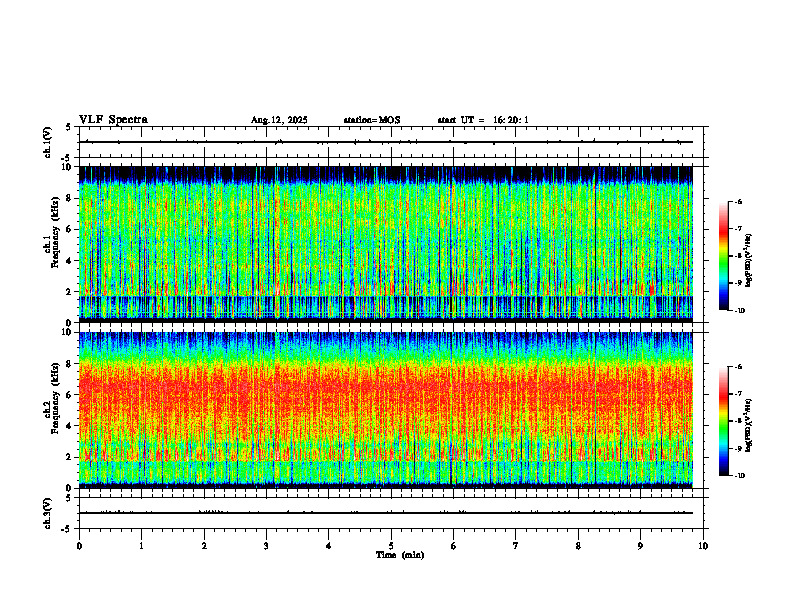Click the ch.2 color bar's log(PSD) label
This screenshot has height=612, width=792.
coord(748,425)
